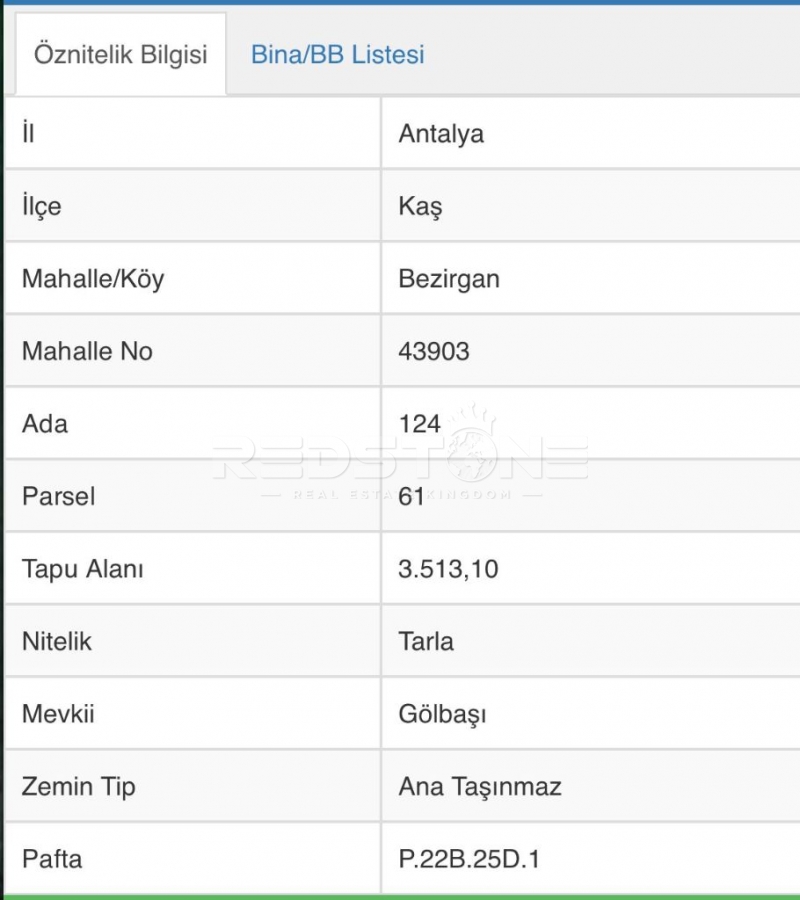Select the Pafta value P.22B.25D.1
Image resolution: width=800 pixels, height=900 pixels.
pyautogui.click(x=469, y=859)
